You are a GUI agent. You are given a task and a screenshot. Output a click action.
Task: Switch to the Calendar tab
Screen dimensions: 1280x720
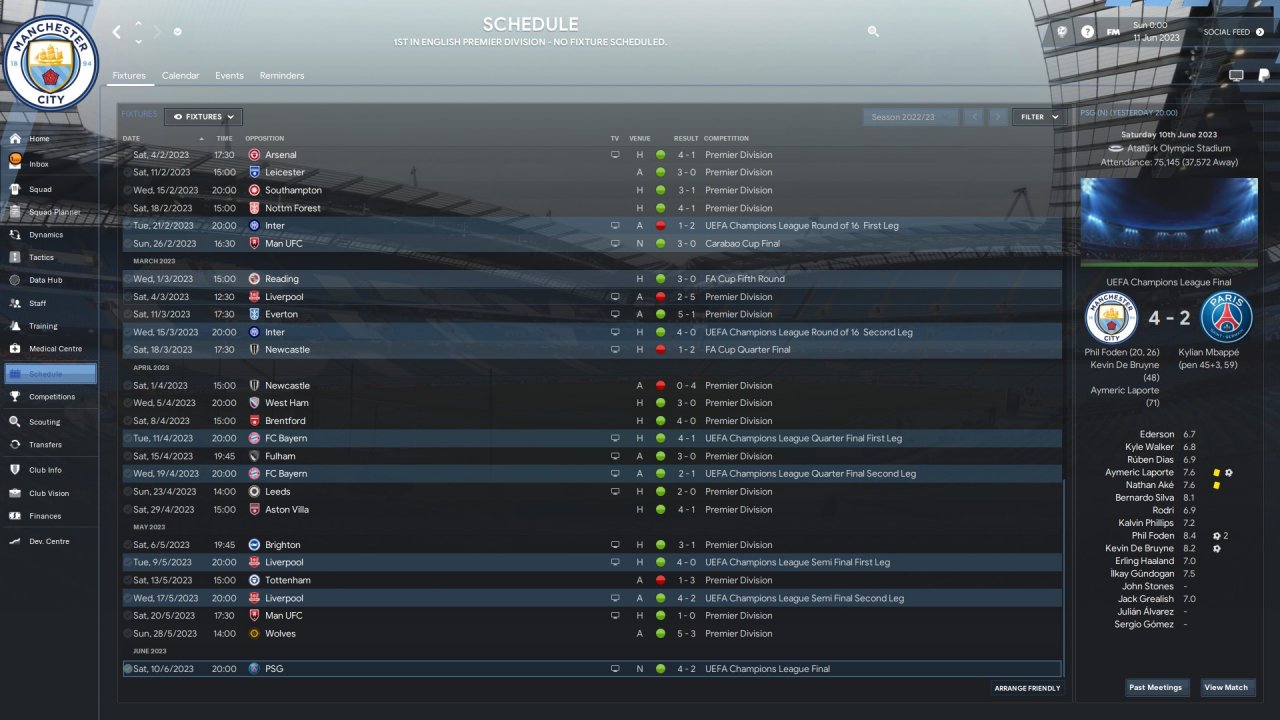(181, 76)
